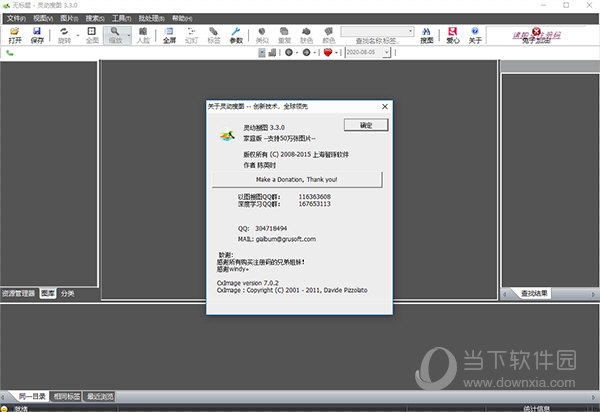Click the QQ number 304718494

point(271,228)
